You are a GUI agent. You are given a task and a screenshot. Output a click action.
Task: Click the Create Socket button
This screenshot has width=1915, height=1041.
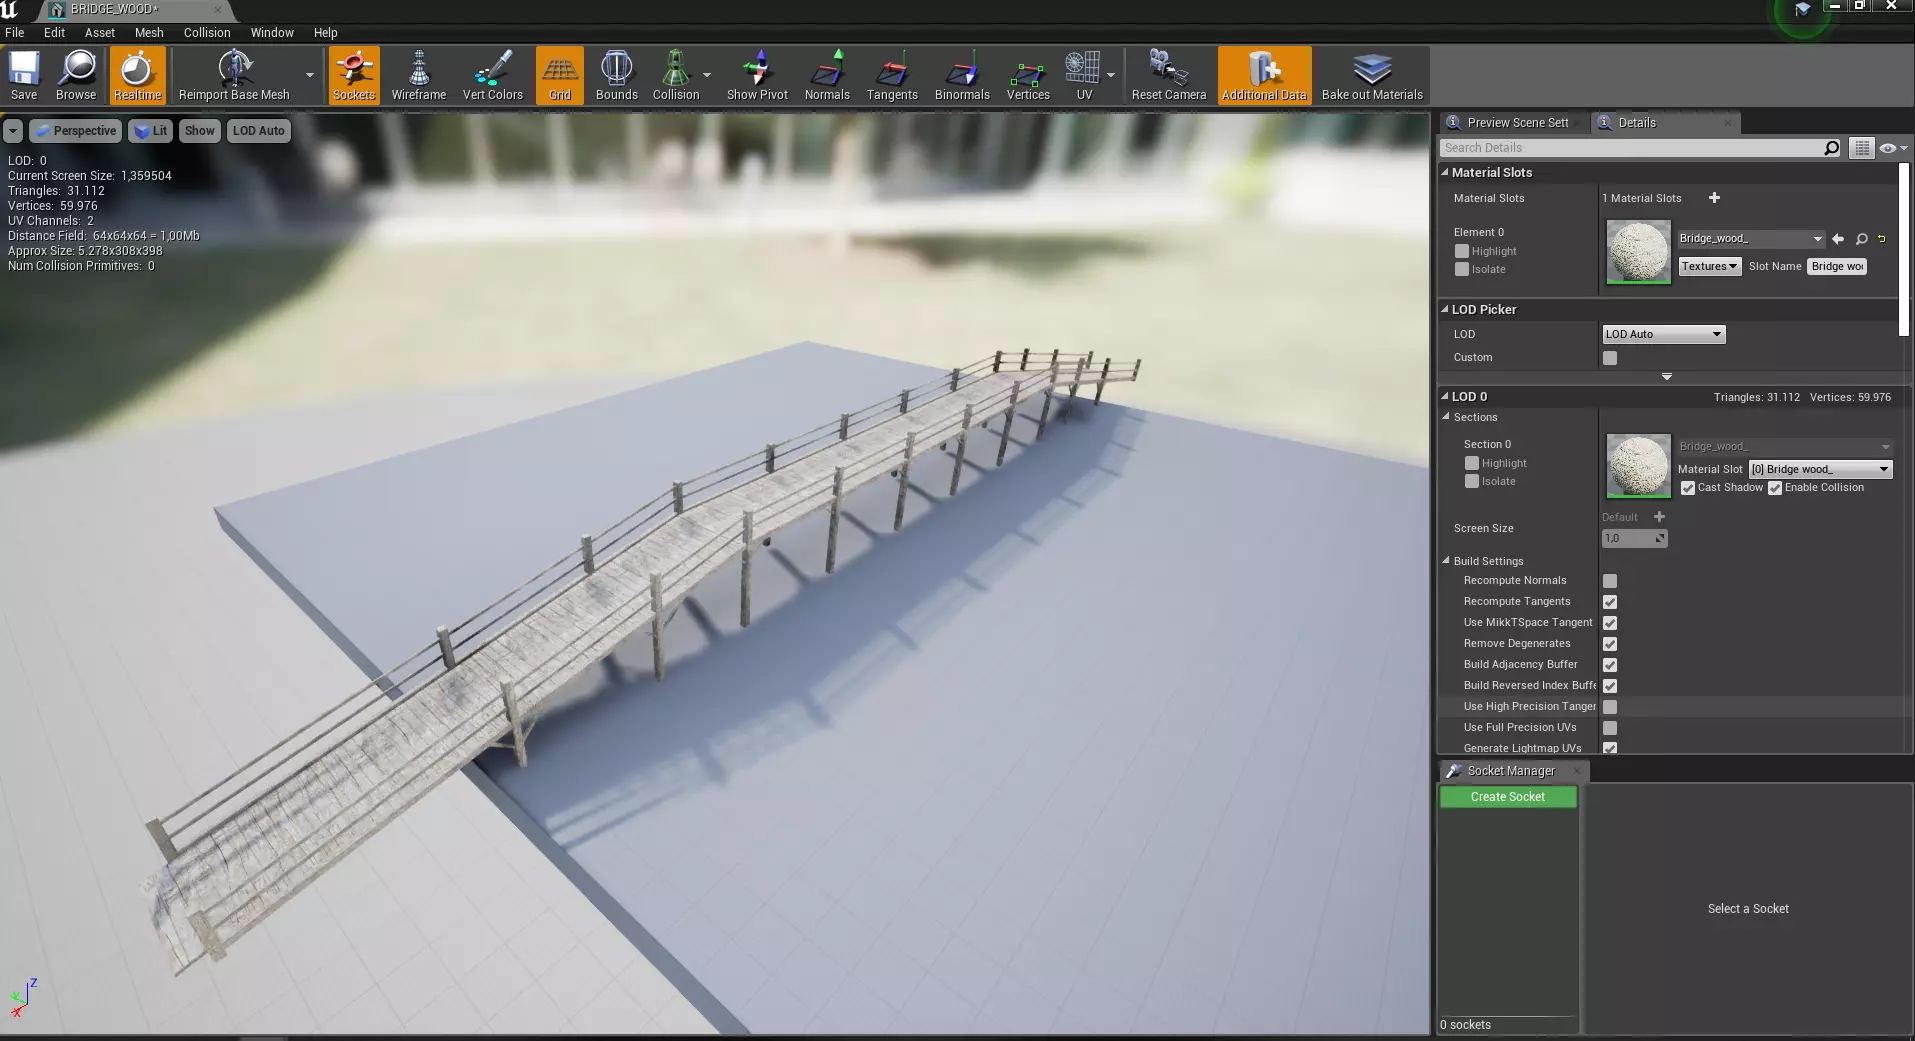coord(1507,797)
